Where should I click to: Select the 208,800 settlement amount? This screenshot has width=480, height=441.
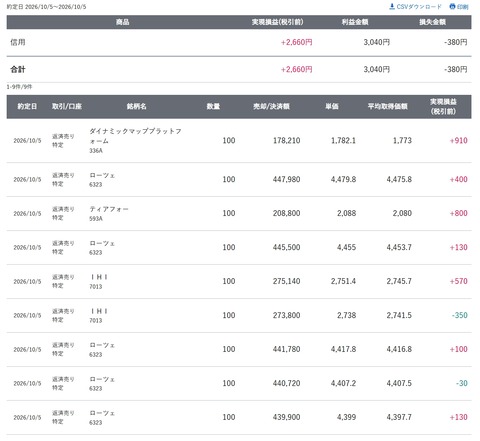click(287, 213)
